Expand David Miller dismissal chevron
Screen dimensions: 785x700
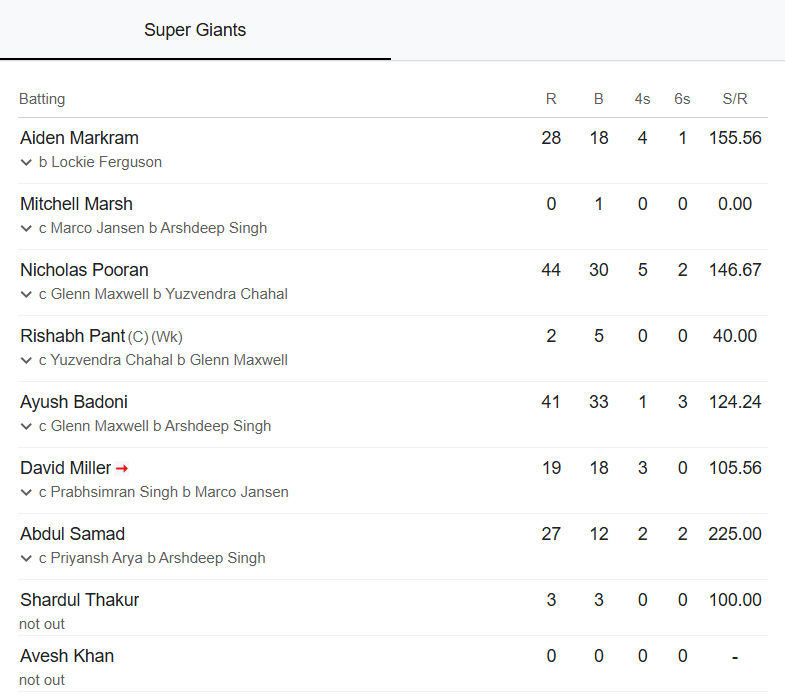pyautogui.click(x=26, y=493)
